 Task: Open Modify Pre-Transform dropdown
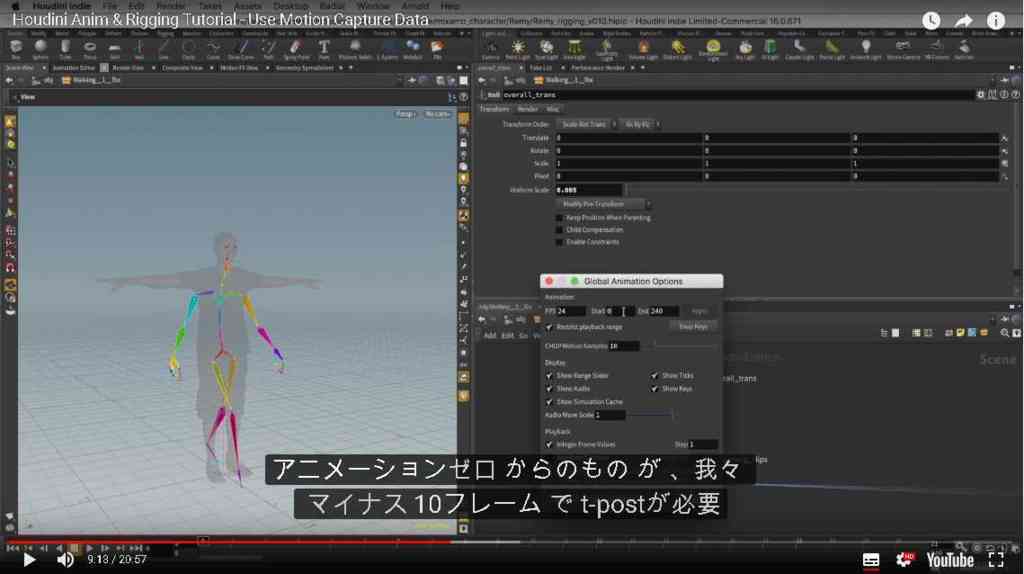click(x=605, y=204)
